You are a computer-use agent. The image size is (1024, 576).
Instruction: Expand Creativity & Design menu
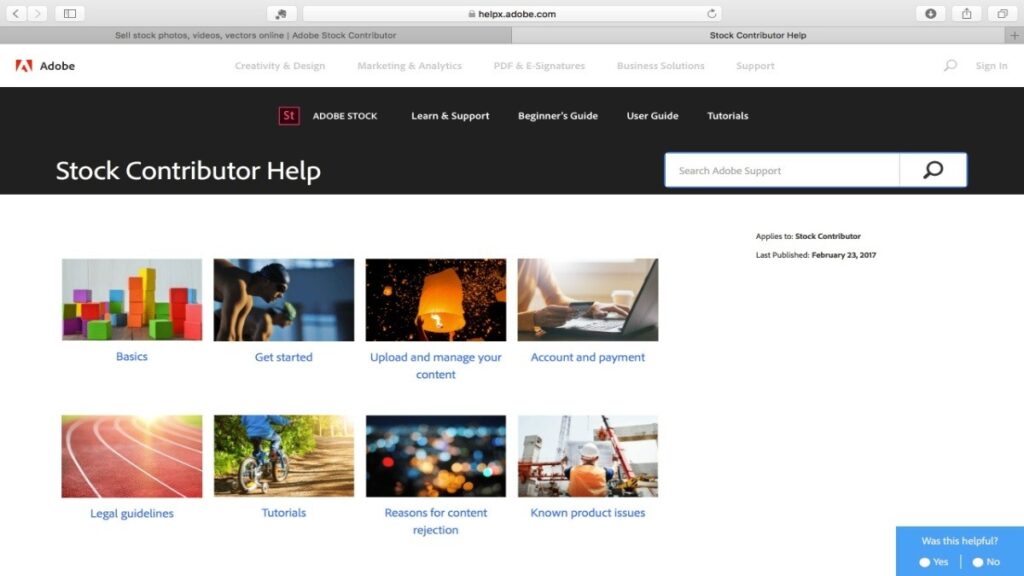[x=280, y=66]
